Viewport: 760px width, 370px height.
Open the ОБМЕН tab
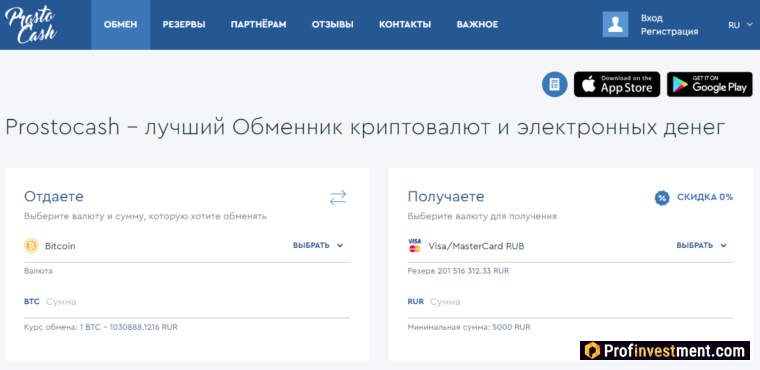[120, 25]
